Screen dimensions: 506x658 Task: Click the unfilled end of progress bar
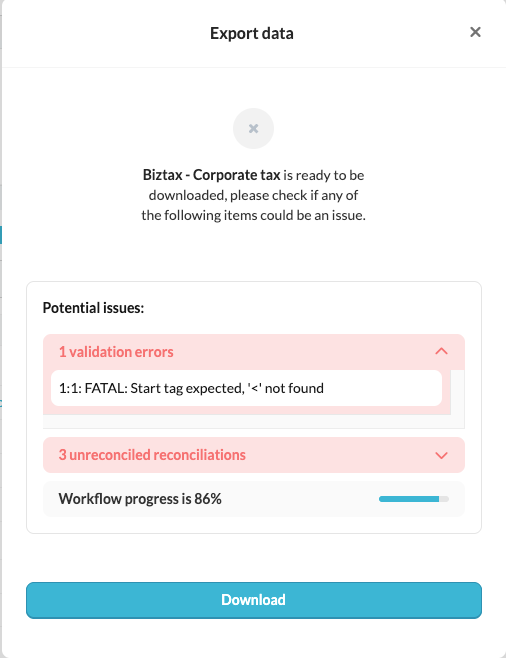coord(444,499)
